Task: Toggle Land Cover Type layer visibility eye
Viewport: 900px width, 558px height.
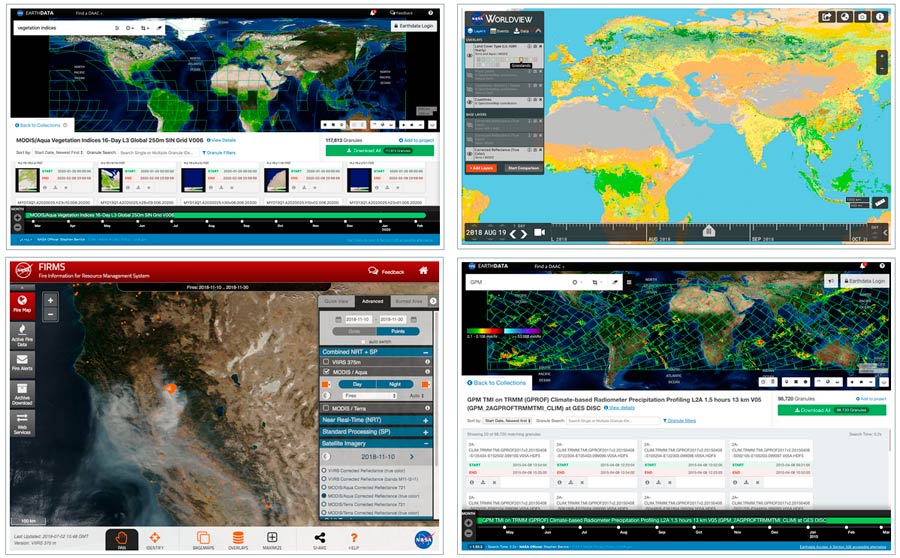Action: tap(470, 56)
